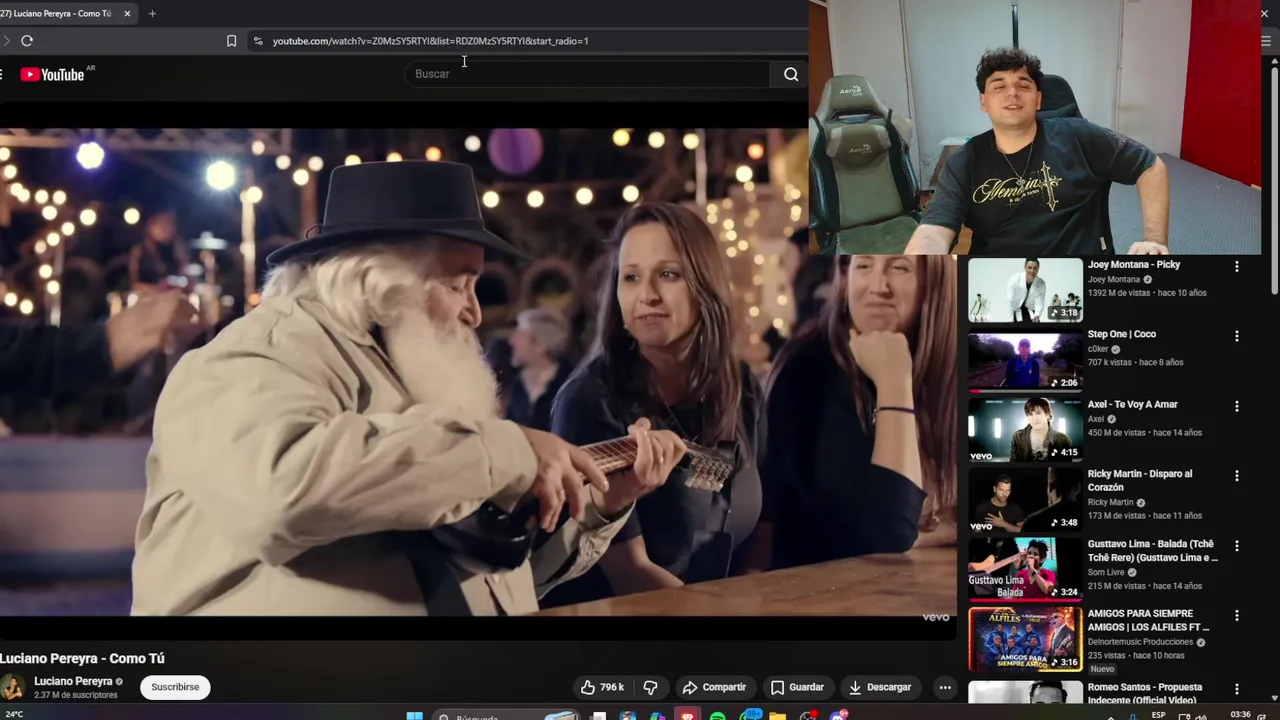Open the Joey Montana - Picky thumbnail
Viewport: 1280px width, 720px height.
(x=1025, y=290)
